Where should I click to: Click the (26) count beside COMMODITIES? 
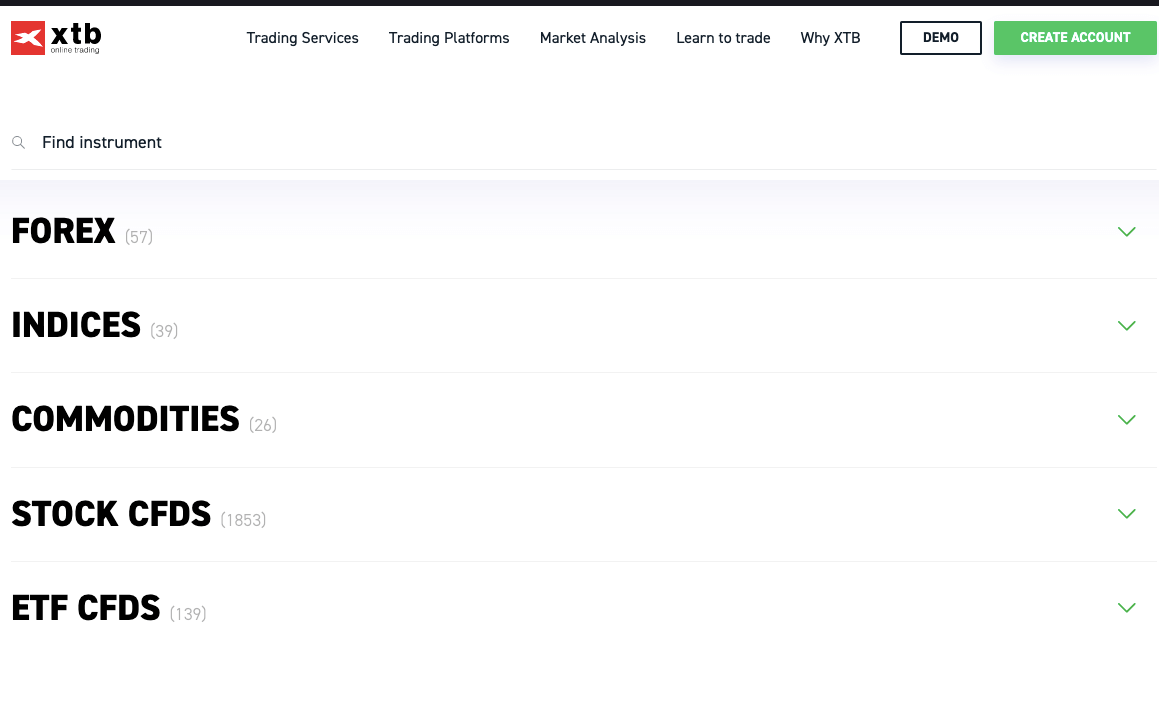tap(262, 425)
